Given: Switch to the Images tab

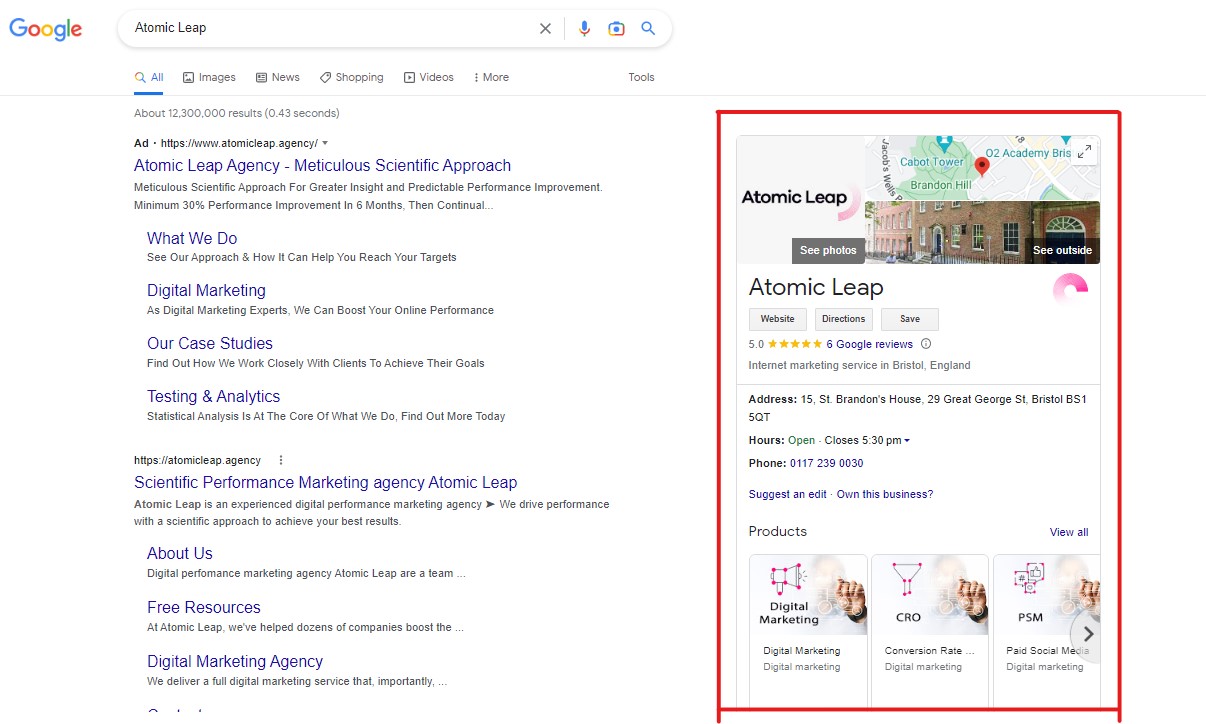Looking at the screenshot, I should [209, 77].
